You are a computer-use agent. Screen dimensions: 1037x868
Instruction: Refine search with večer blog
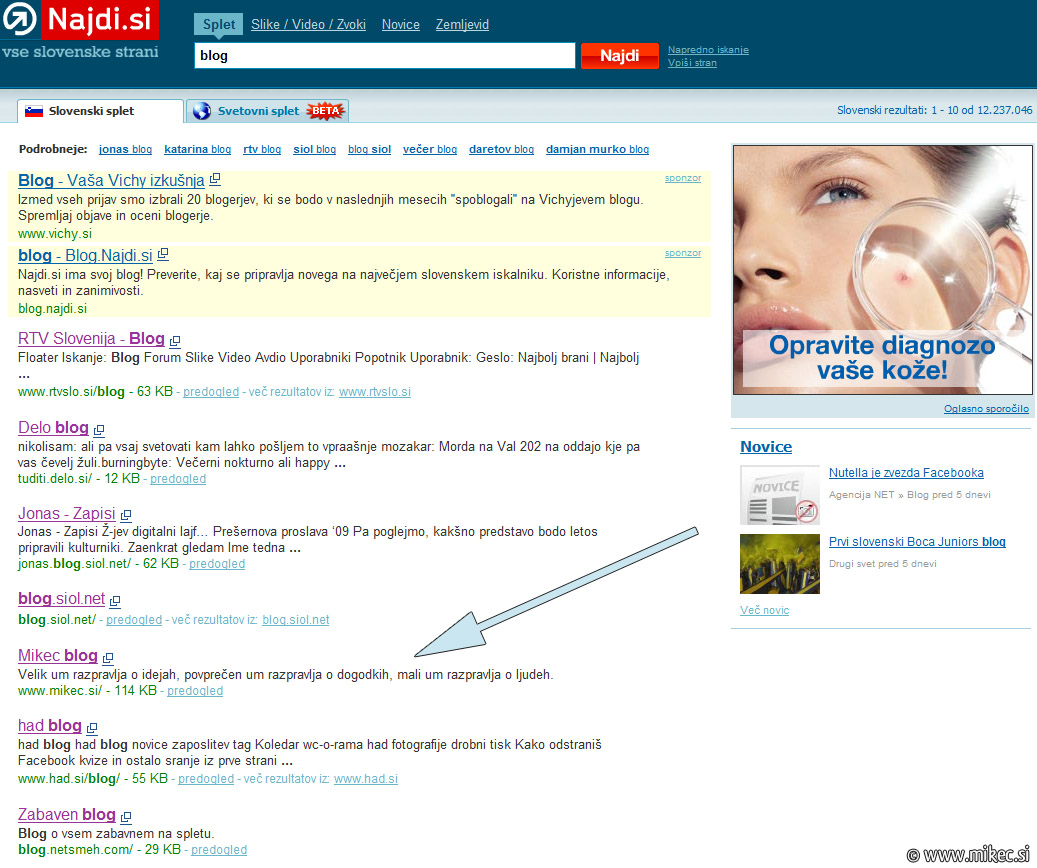430,150
